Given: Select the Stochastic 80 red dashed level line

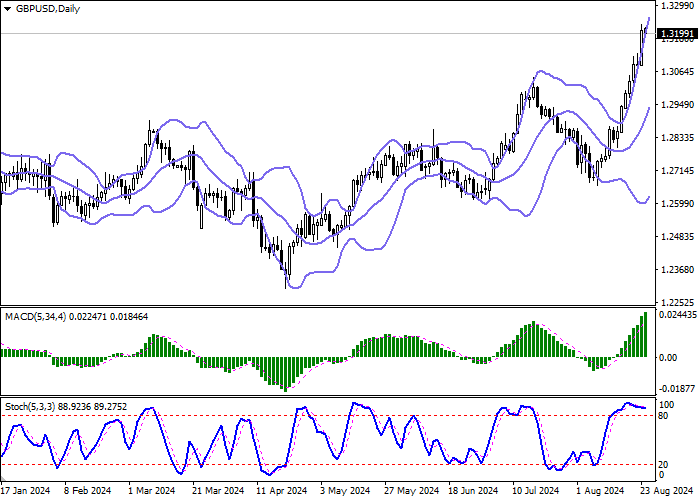Looking at the screenshot, I should 328,416.
